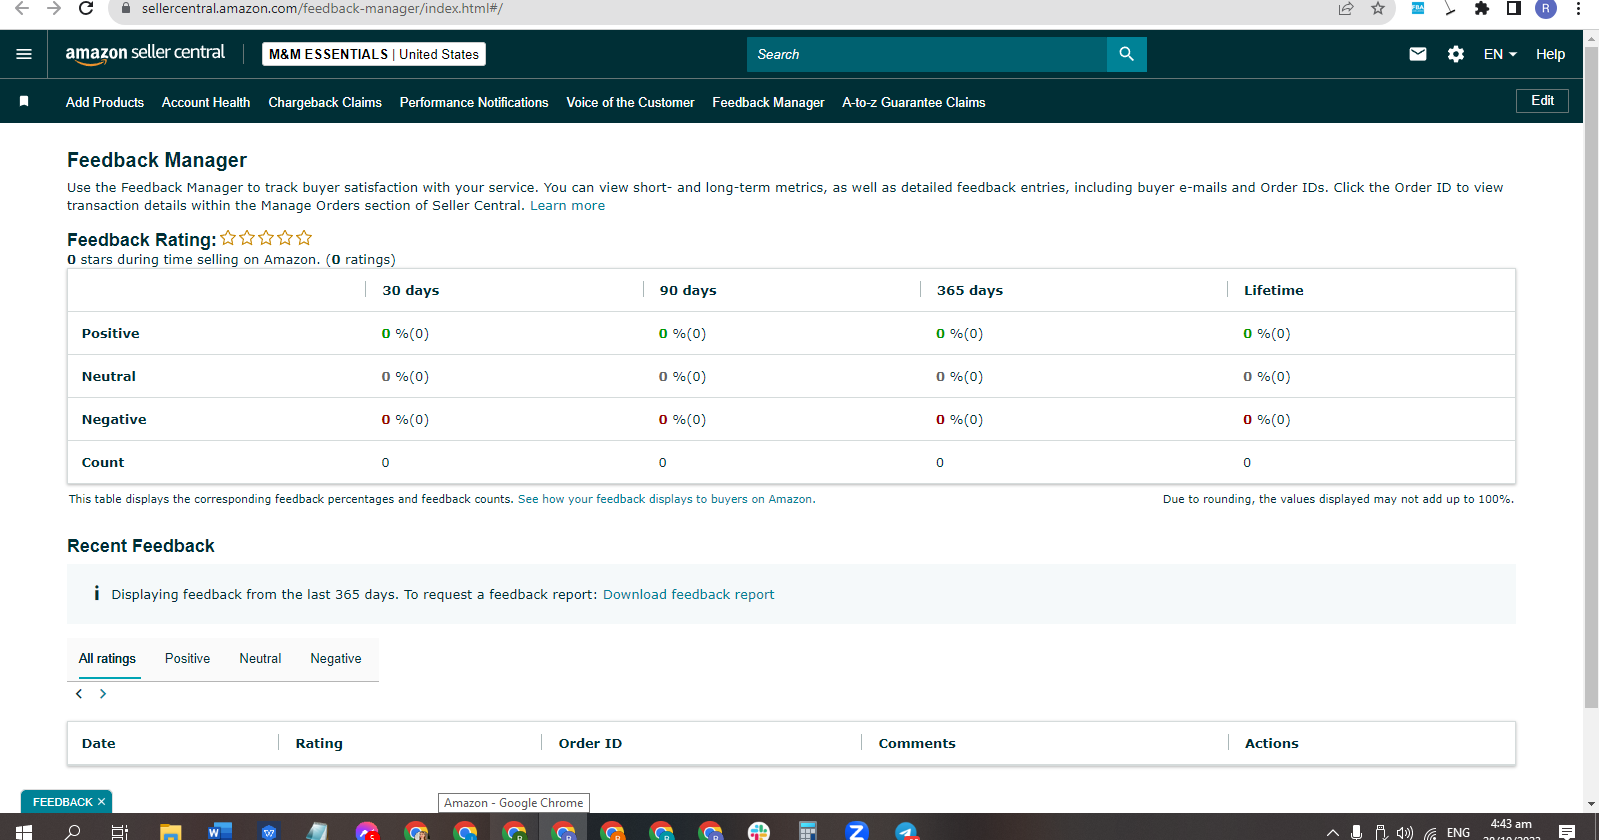Open Chrome profile R avatar
The height and width of the screenshot is (840, 1599).
click(x=1546, y=8)
